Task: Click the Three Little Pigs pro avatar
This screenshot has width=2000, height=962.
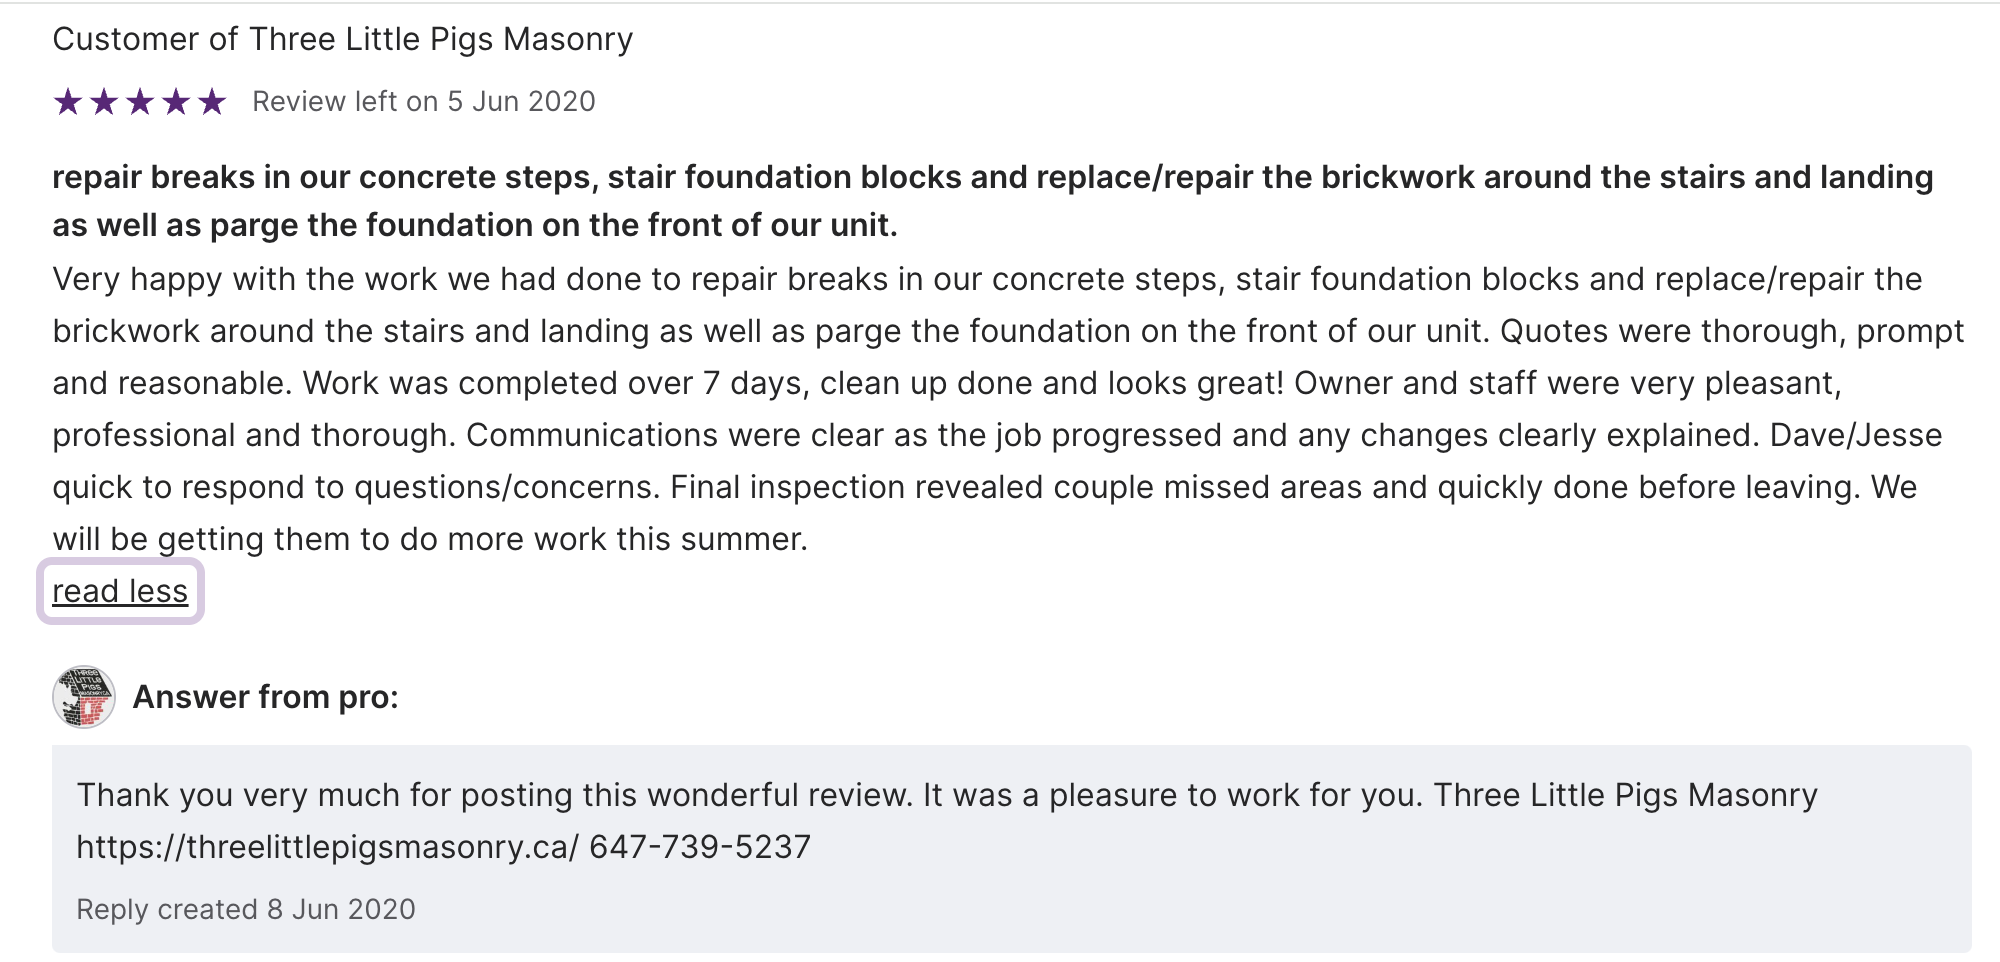Action: [84, 697]
